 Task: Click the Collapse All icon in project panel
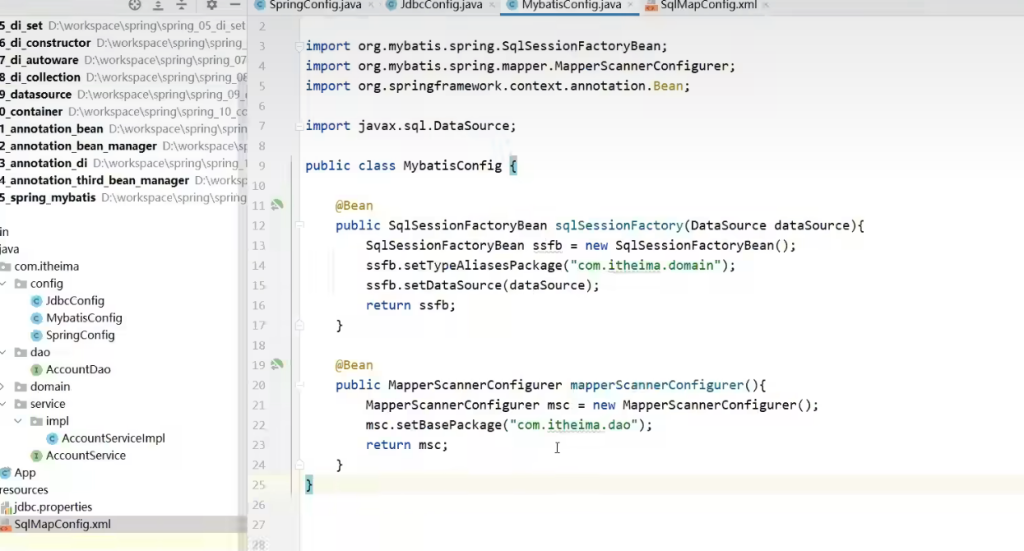coord(181,5)
